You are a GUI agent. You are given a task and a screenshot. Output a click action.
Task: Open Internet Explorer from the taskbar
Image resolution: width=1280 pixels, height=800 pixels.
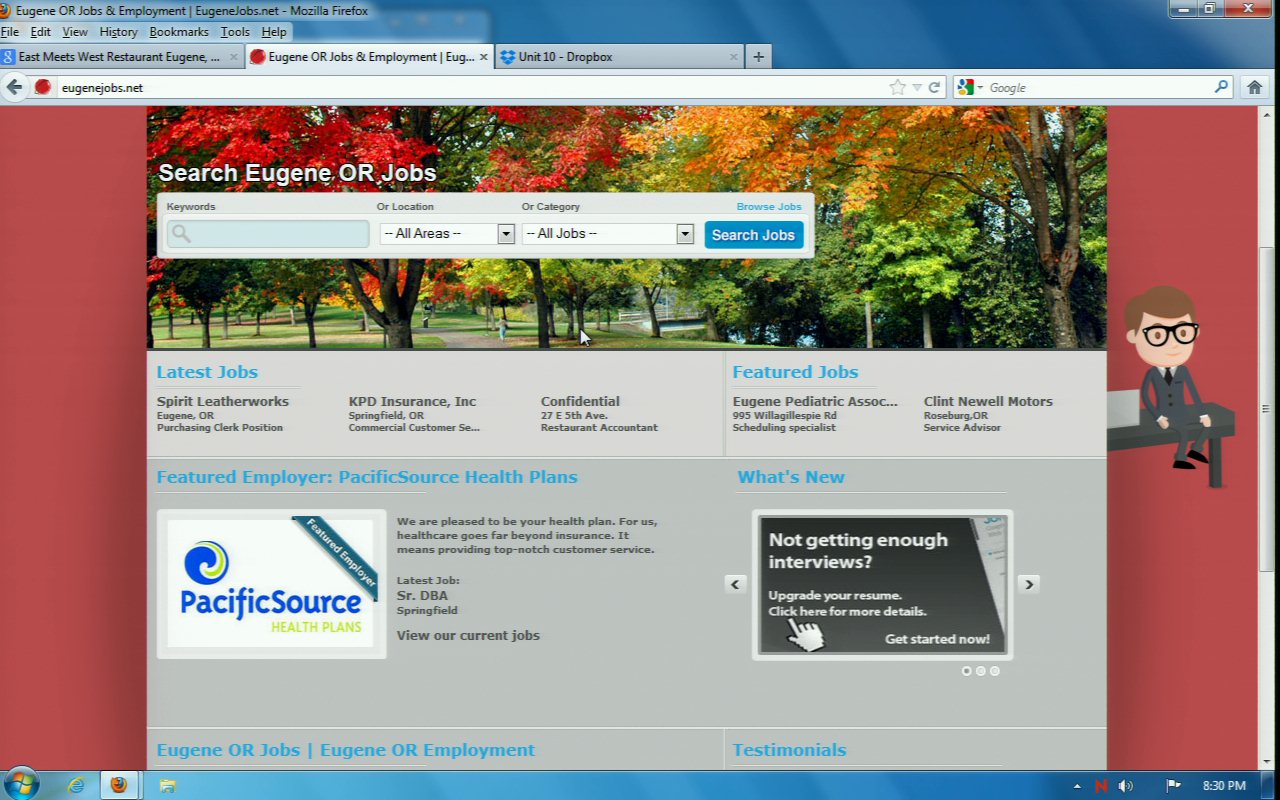coord(76,785)
